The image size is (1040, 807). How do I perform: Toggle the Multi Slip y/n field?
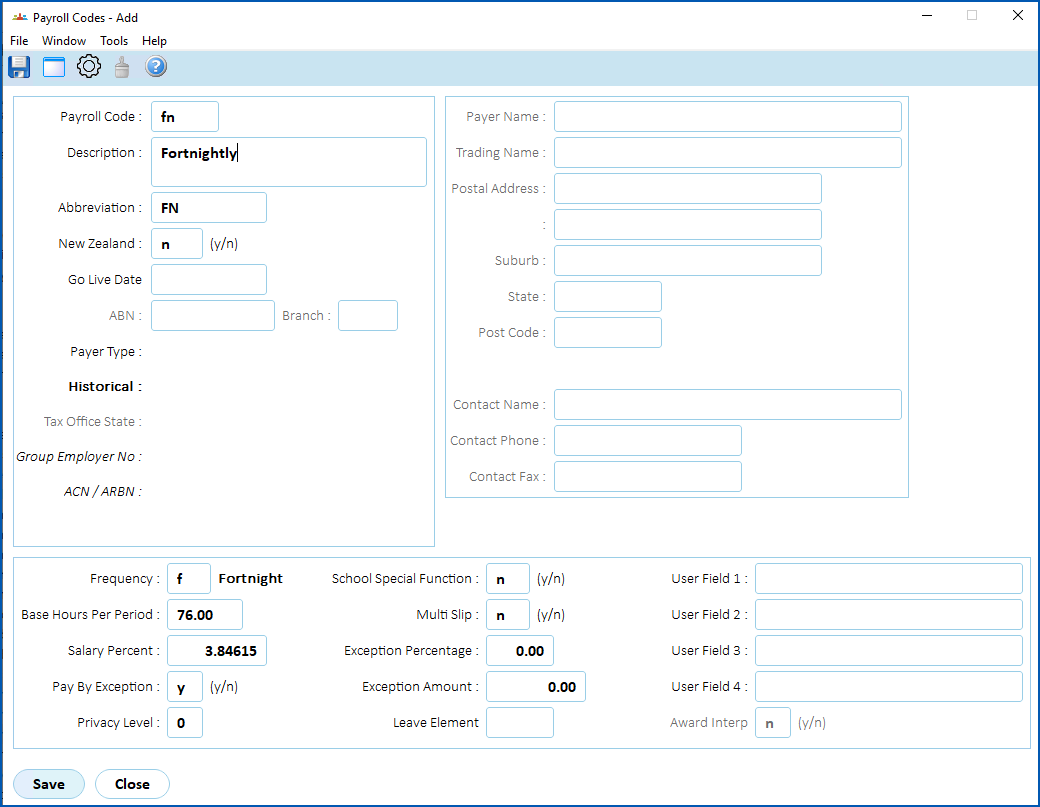(508, 615)
